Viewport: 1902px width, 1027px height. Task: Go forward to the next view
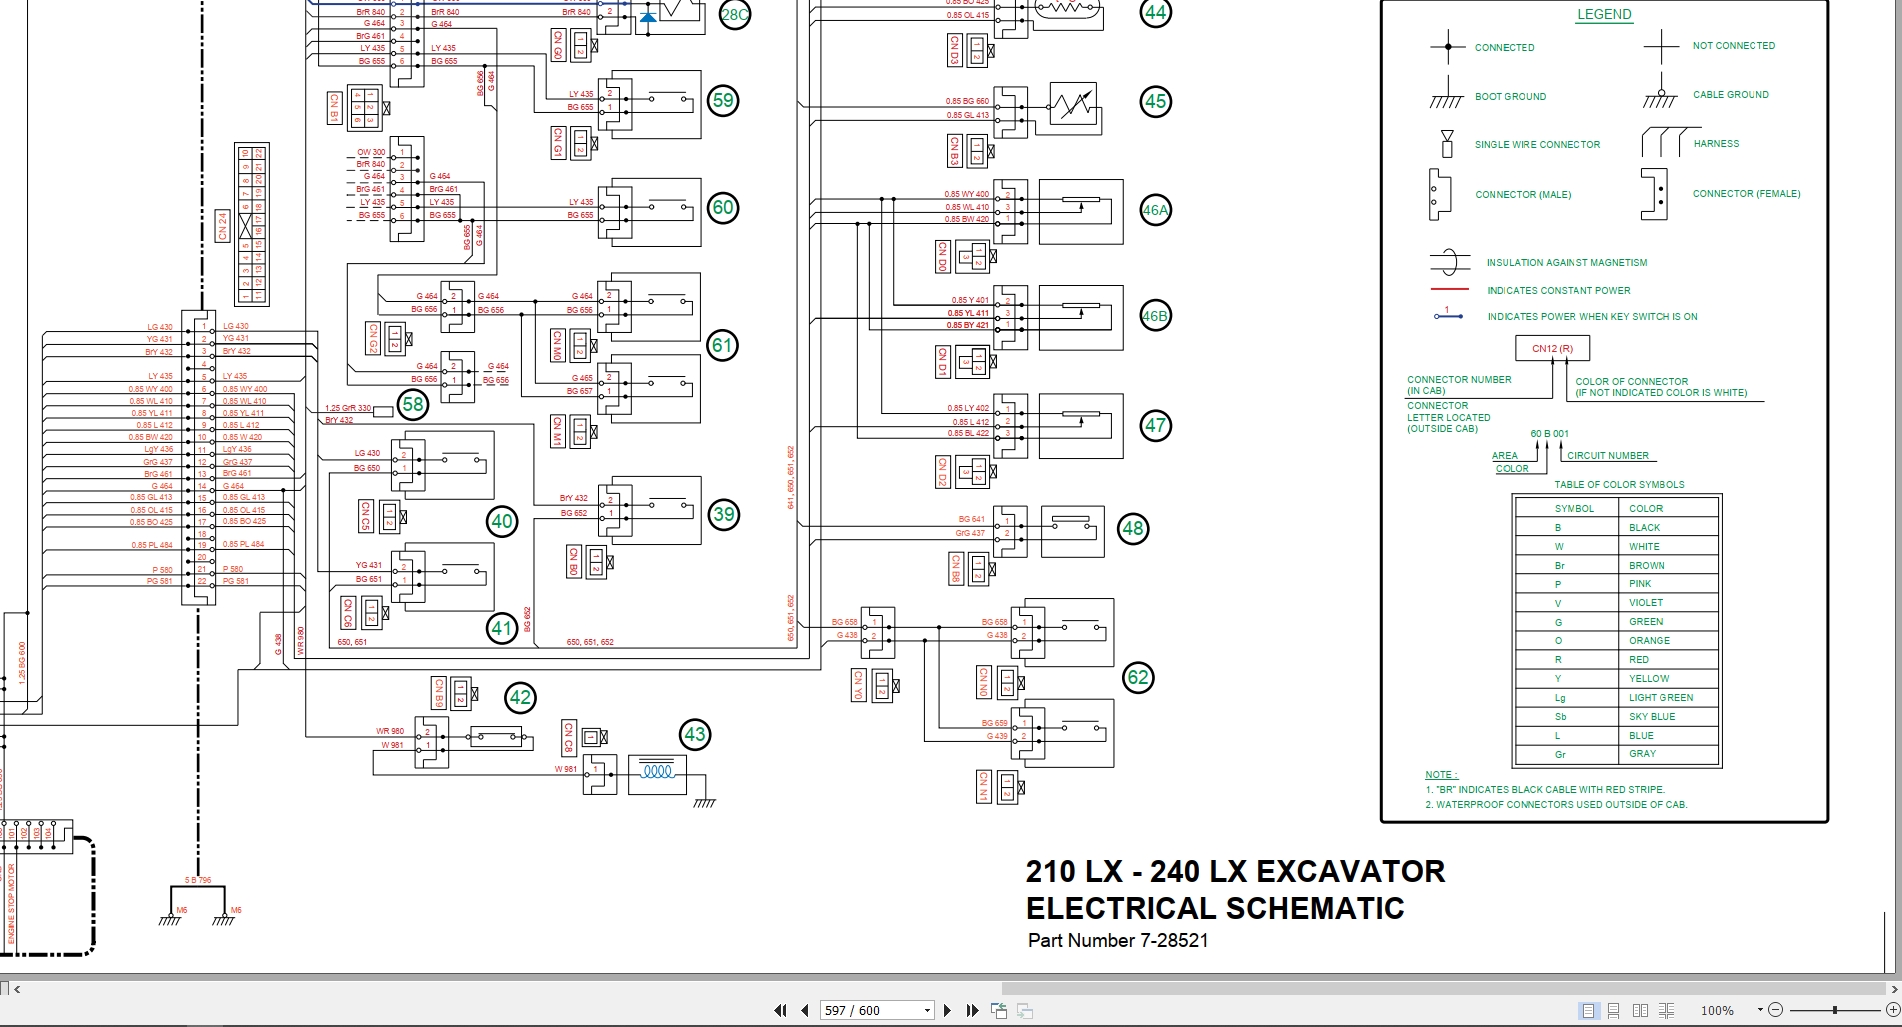click(x=1022, y=1010)
